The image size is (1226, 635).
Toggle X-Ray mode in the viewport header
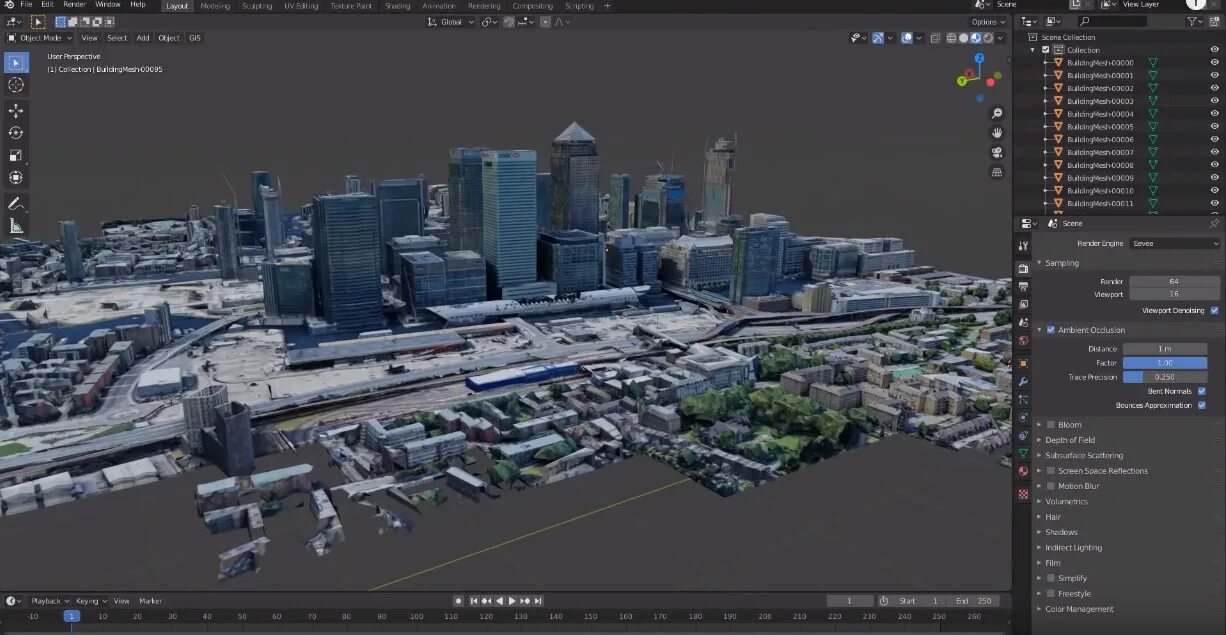tap(935, 38)
